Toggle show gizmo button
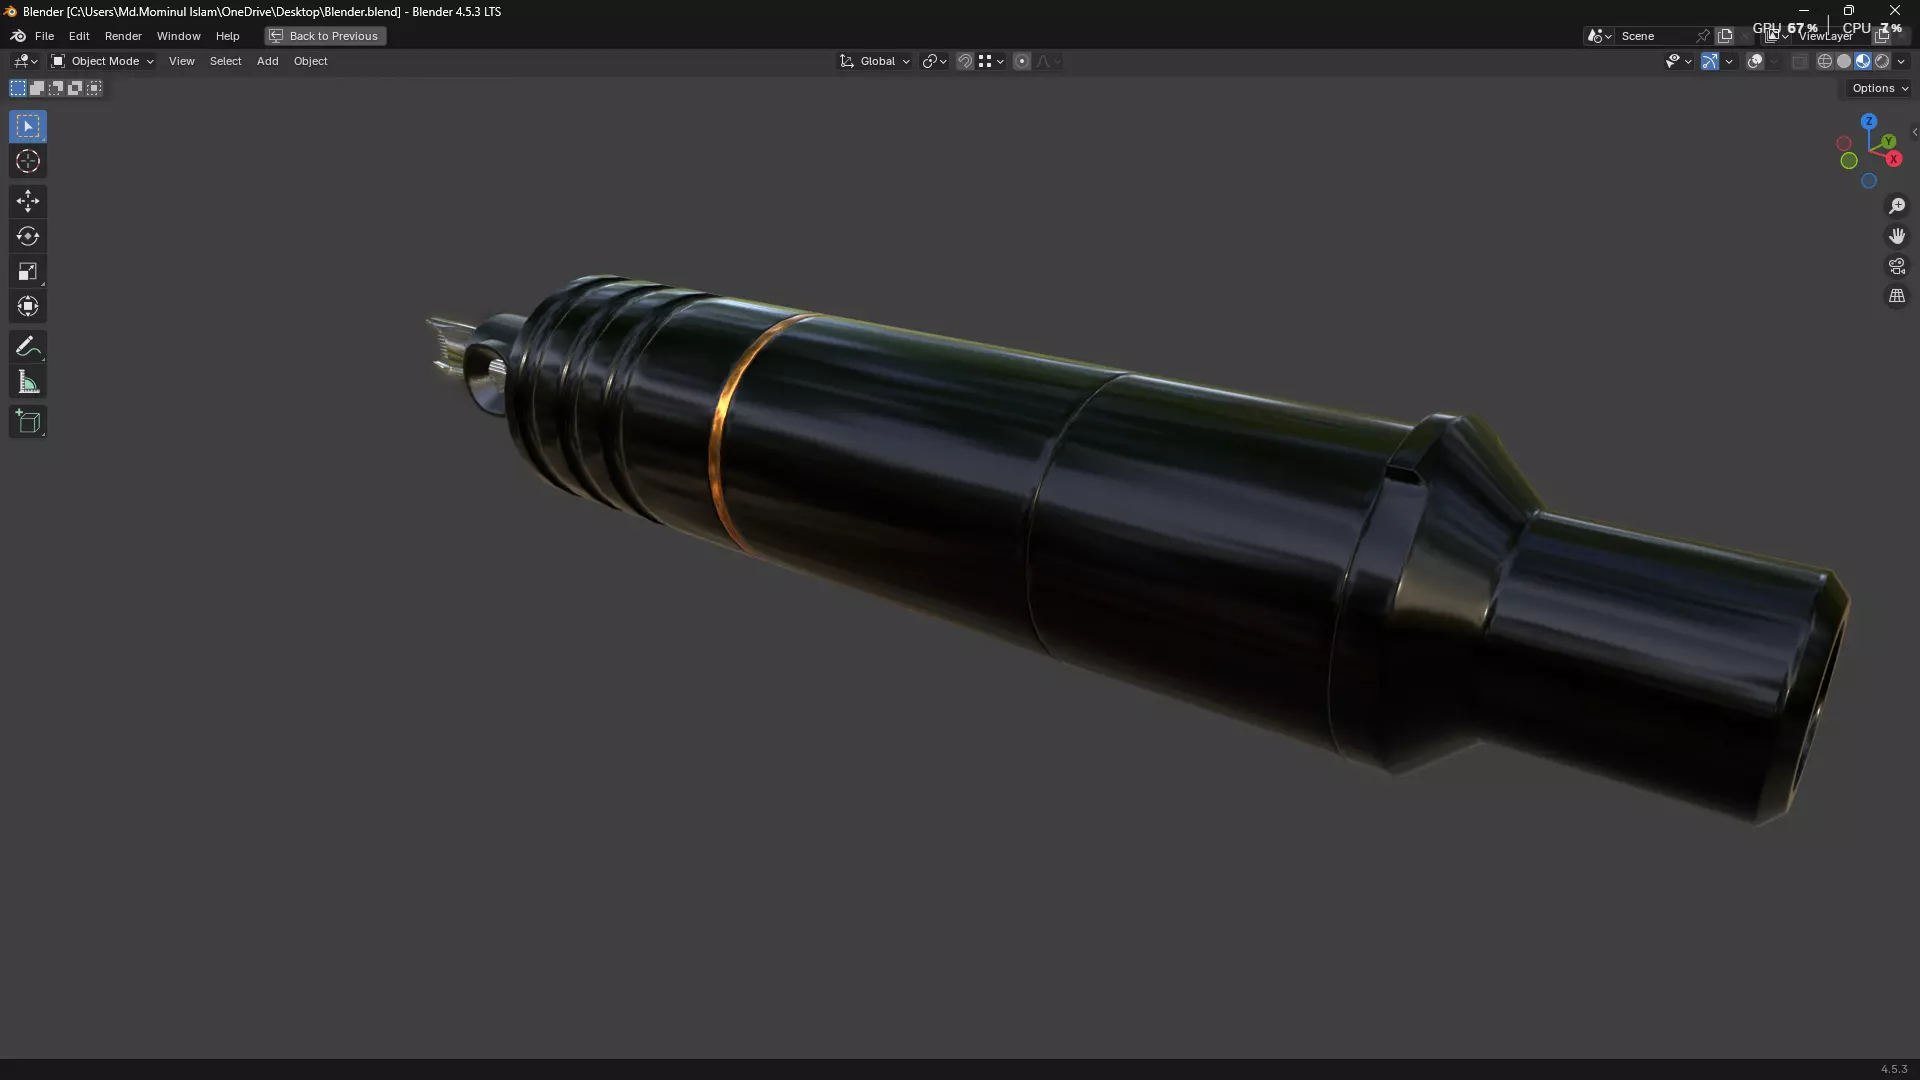The height and width of the screenshot is (1080, 1920). pos(1710,62)
